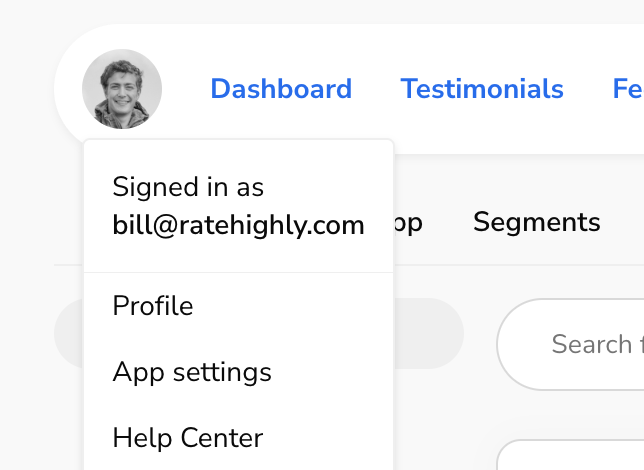Click the bill@ratehighly.com email address

(x=238, y=225)
